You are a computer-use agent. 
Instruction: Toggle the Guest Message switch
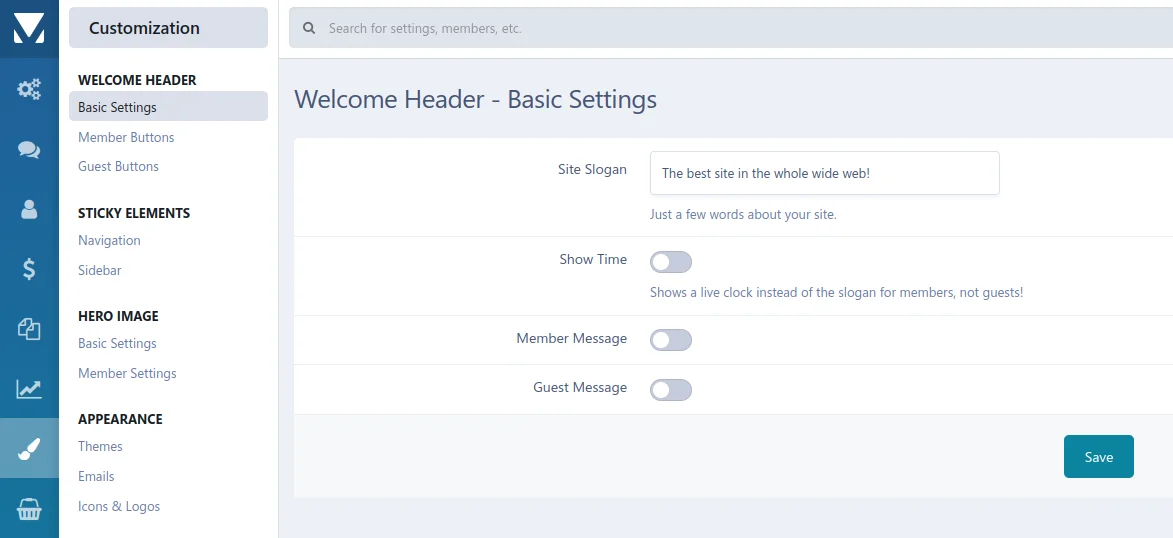click(x=670, y=390)
